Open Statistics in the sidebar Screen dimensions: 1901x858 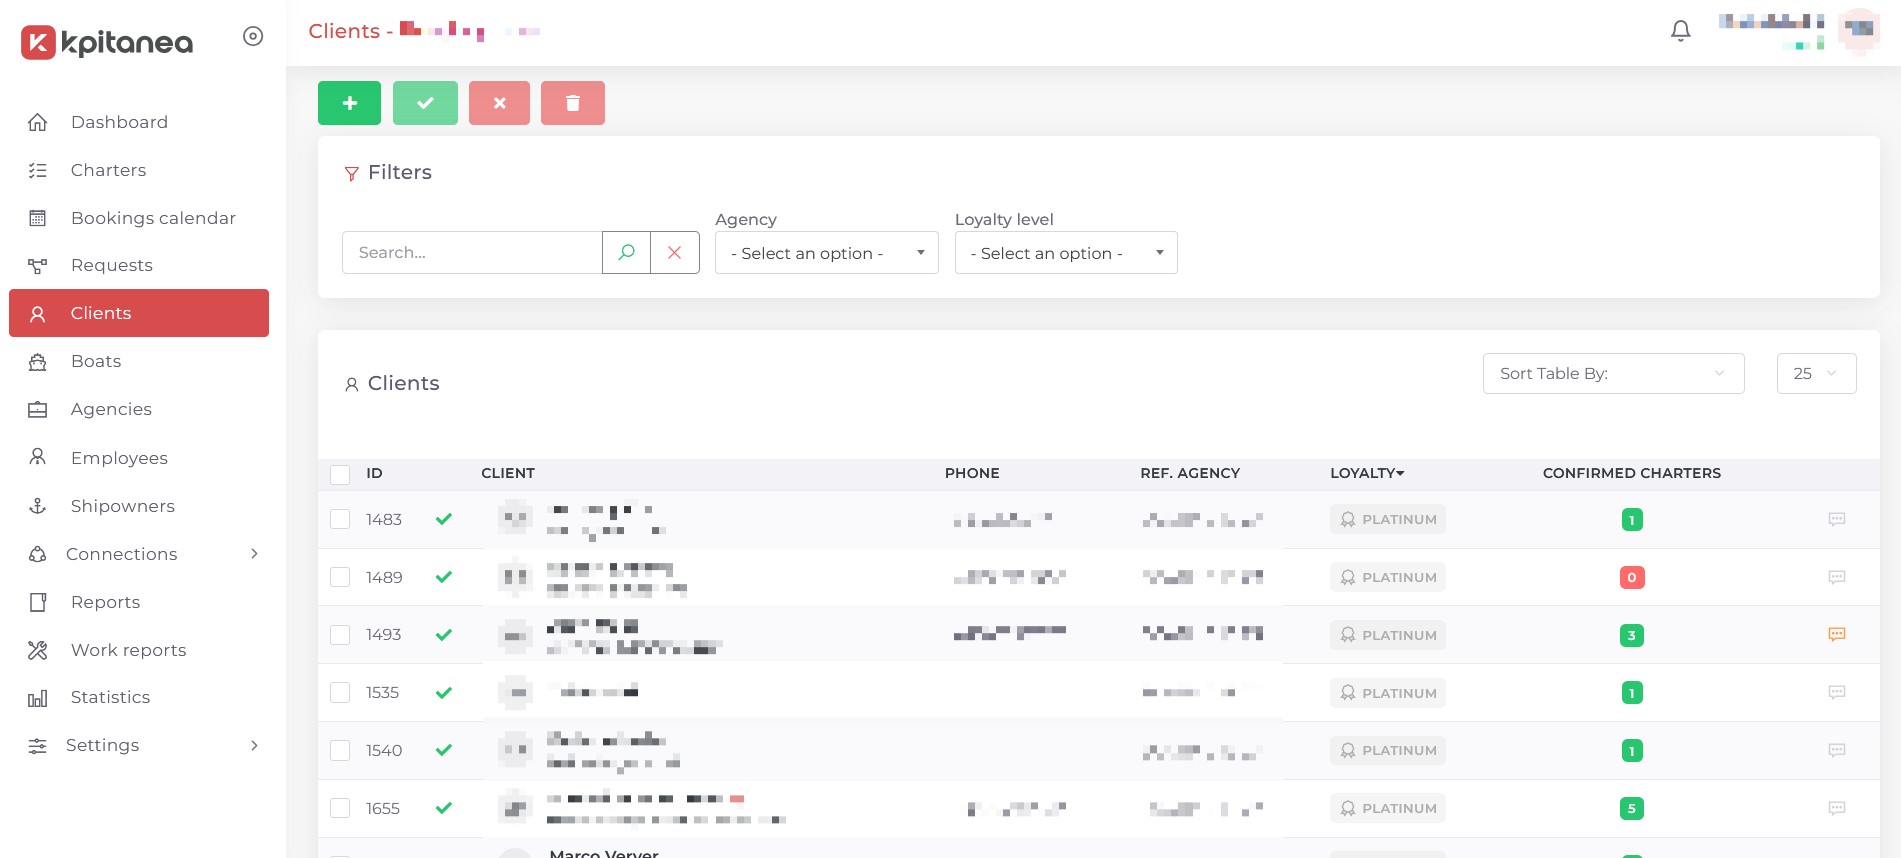[139, 697]
